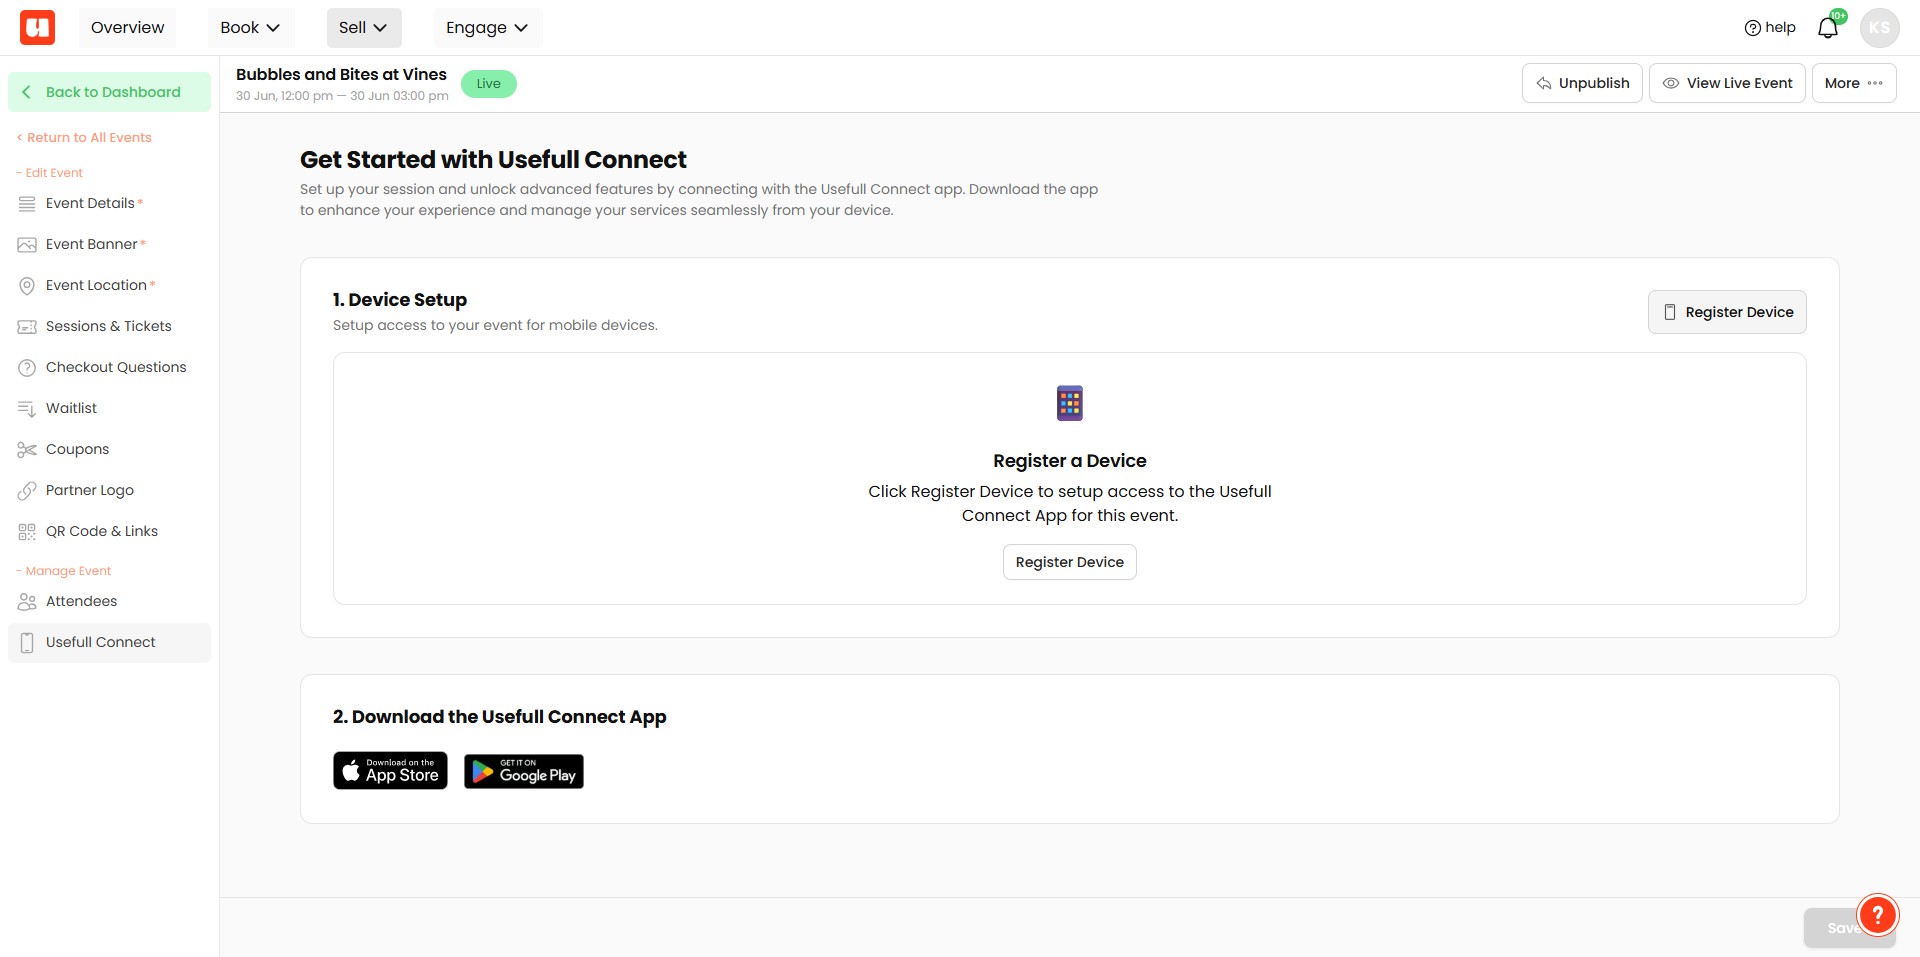Click the Event Location pin icon

pos(27,286)
